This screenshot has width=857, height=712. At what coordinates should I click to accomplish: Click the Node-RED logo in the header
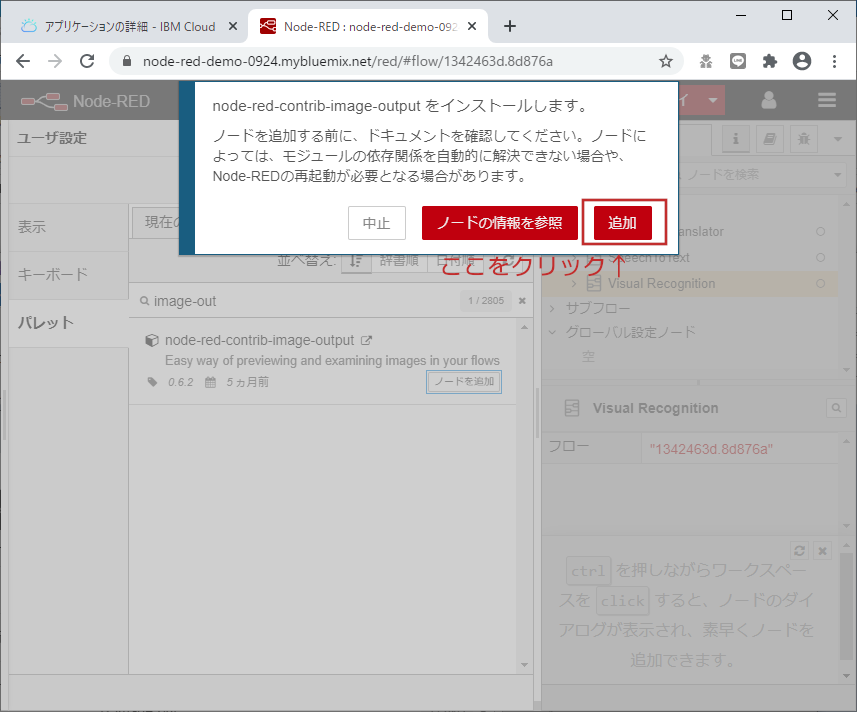pos(46,100)
